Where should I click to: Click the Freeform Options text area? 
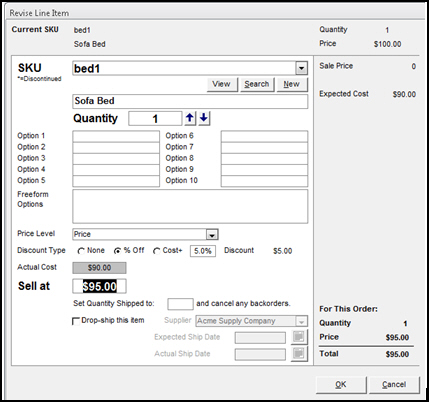click(190, 206)
